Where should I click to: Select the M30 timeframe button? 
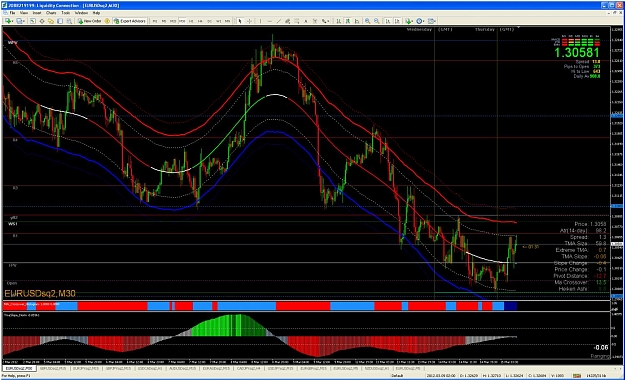(x=182, y=21)
